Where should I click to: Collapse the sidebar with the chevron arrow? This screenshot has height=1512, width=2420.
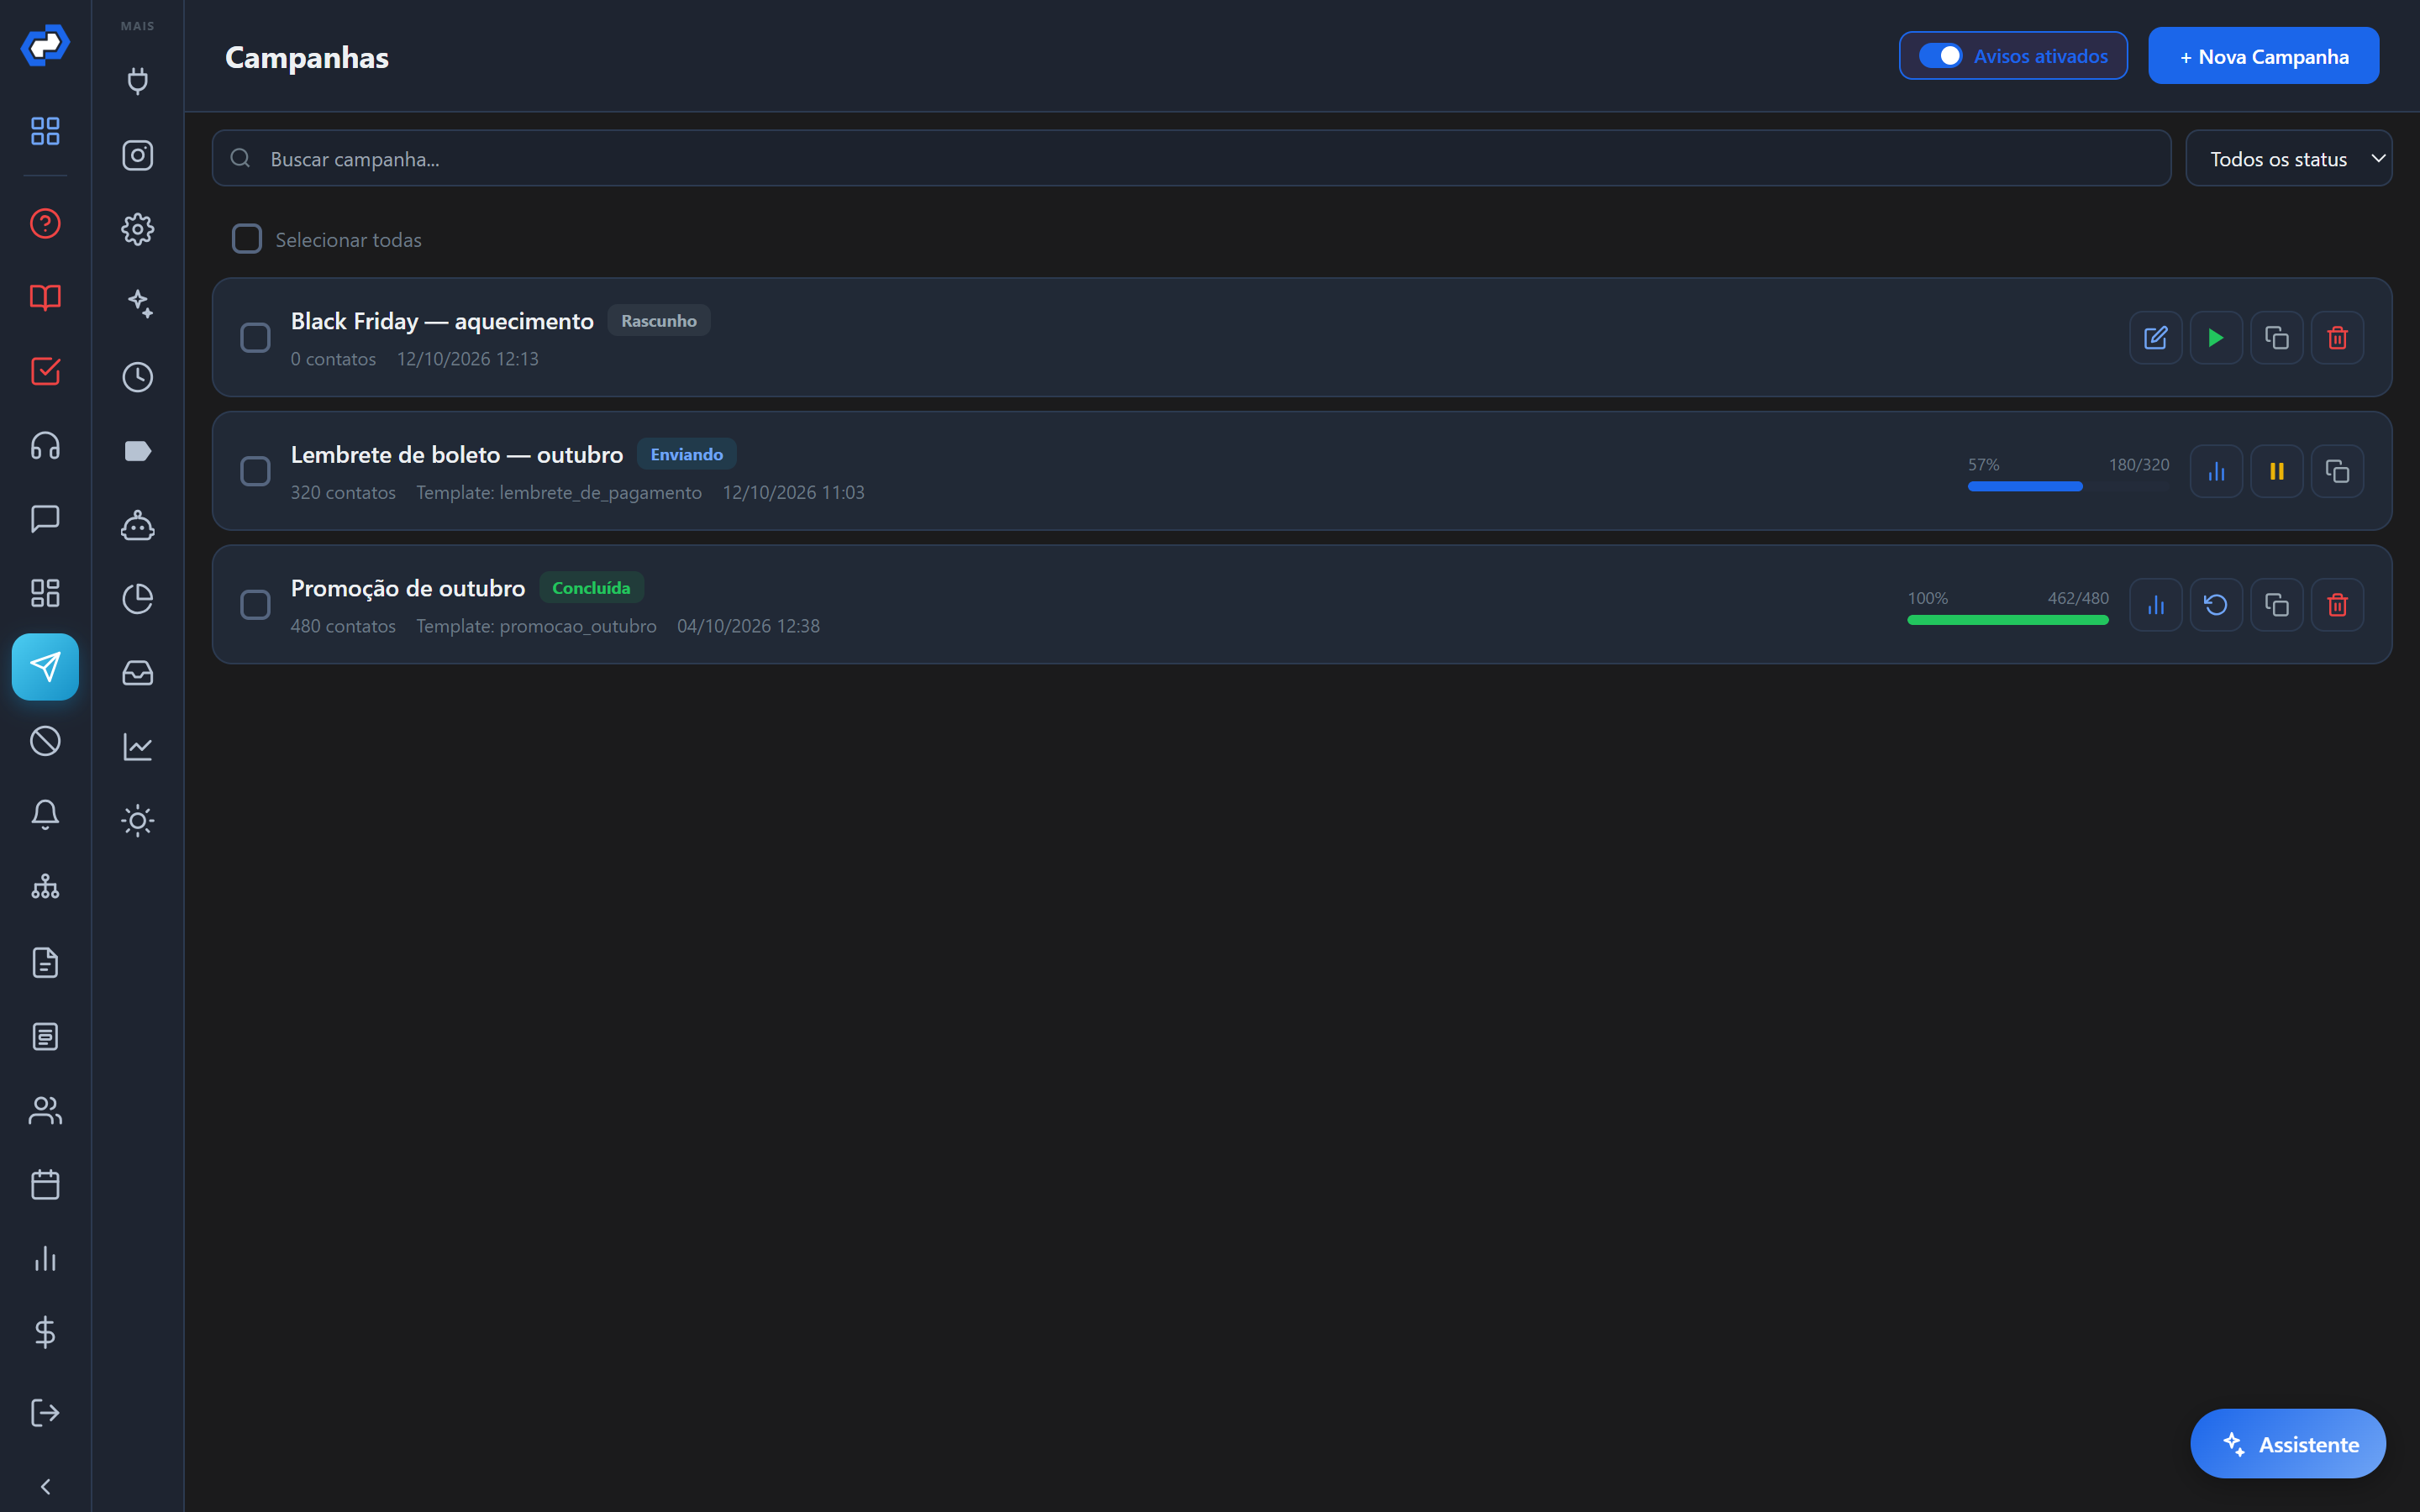click(45, 1486)
